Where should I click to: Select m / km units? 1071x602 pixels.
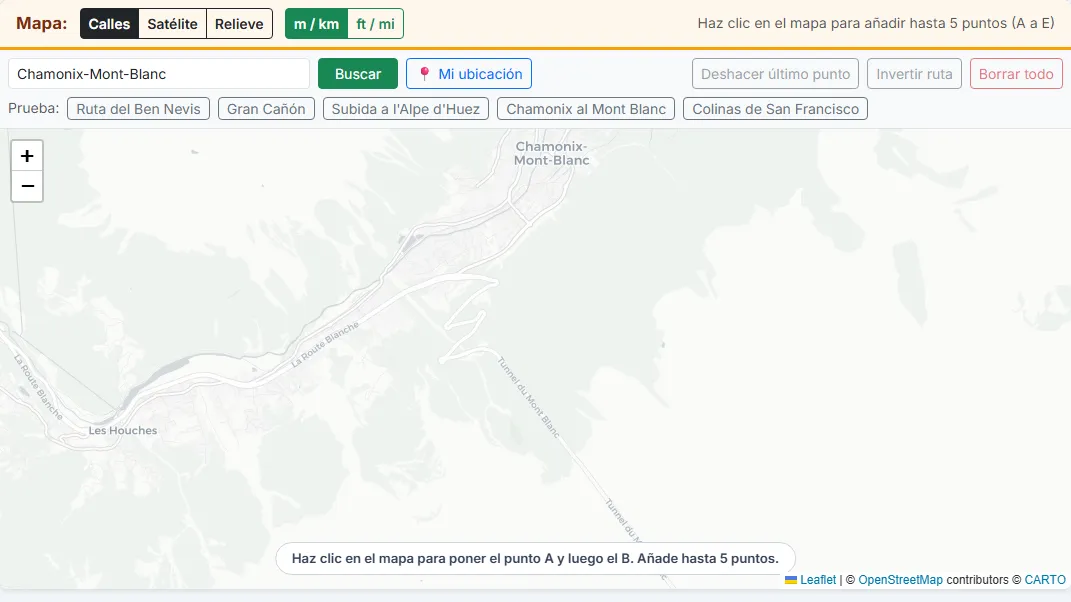[x=316, y=24]
